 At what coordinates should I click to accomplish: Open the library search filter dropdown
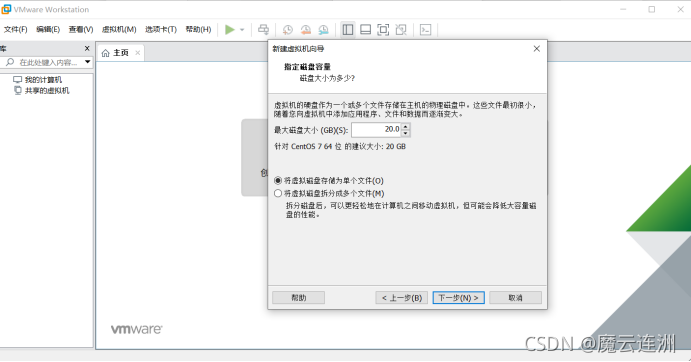(88, 62)
